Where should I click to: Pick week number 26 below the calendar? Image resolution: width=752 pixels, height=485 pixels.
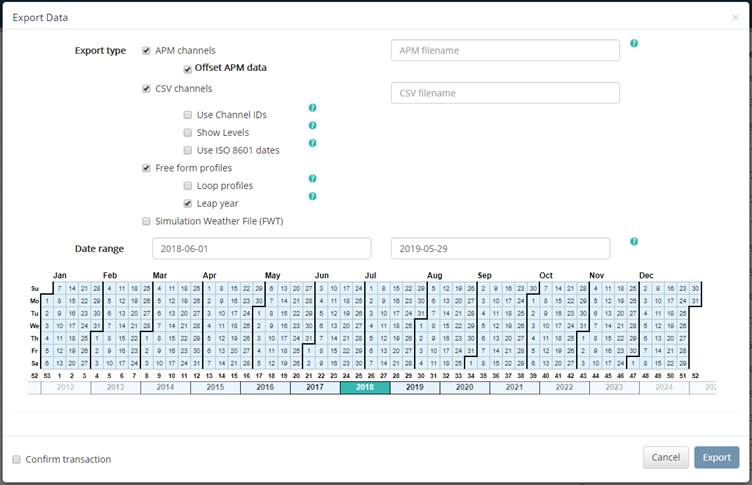coord(371,376)
